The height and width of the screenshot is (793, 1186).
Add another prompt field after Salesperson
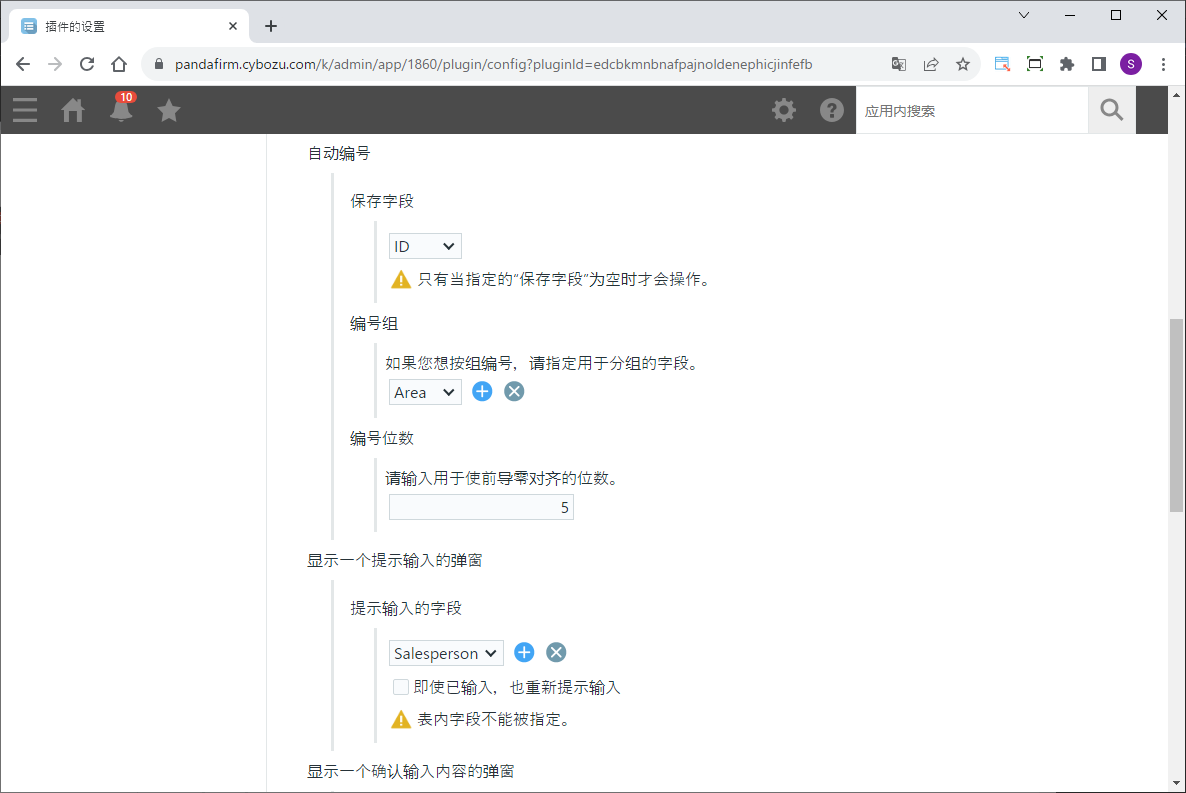click(x=524, y=653)
